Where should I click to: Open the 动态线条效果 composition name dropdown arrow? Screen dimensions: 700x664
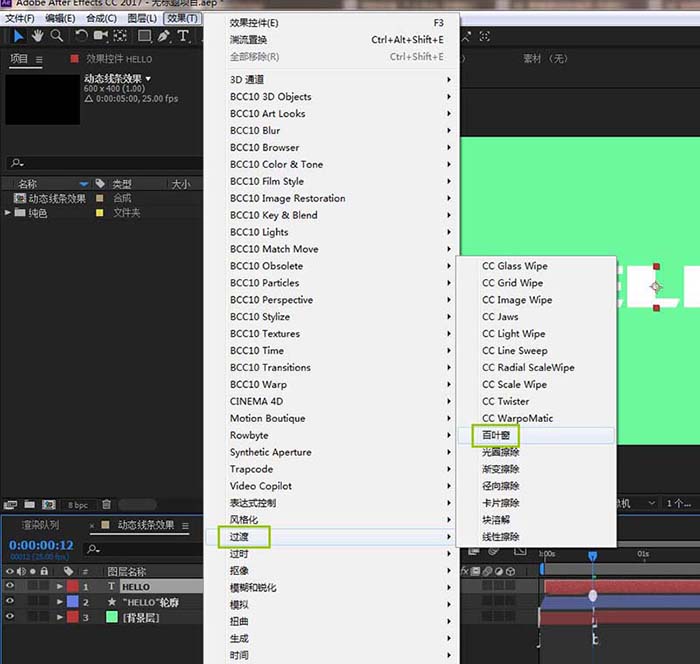tap(148, 79)
